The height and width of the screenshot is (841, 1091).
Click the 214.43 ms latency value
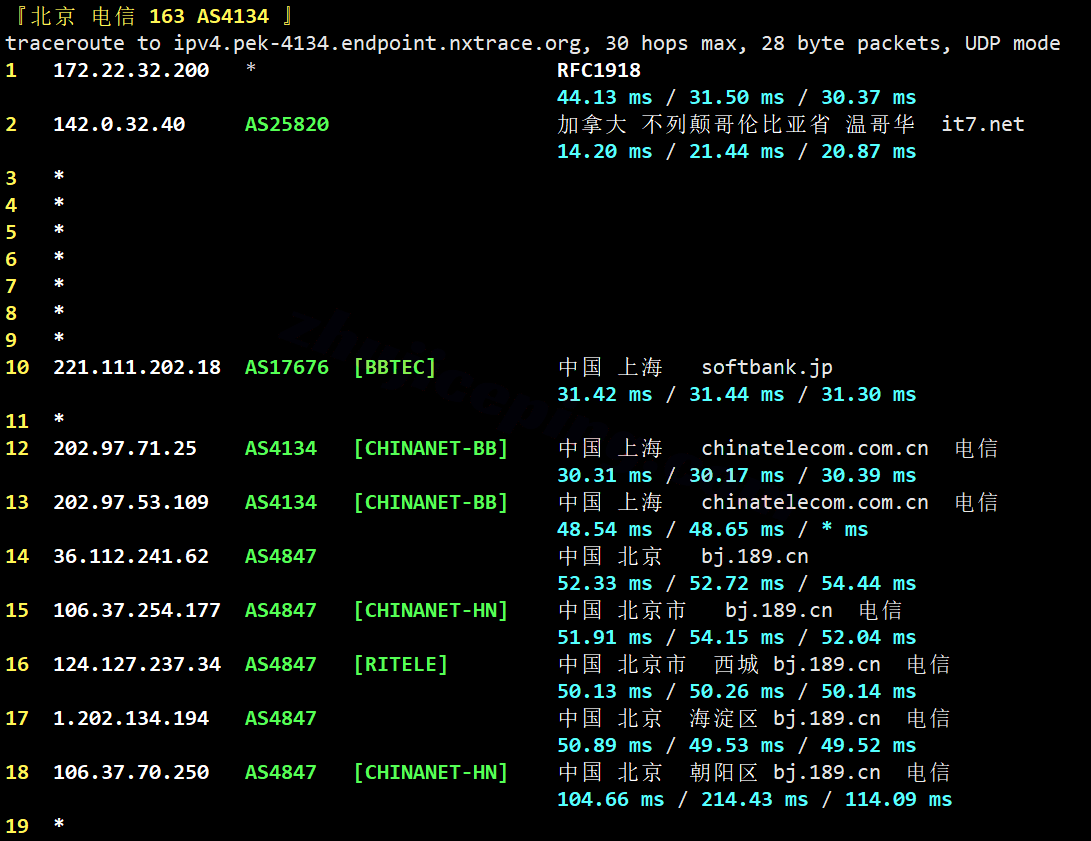point(754,800)
